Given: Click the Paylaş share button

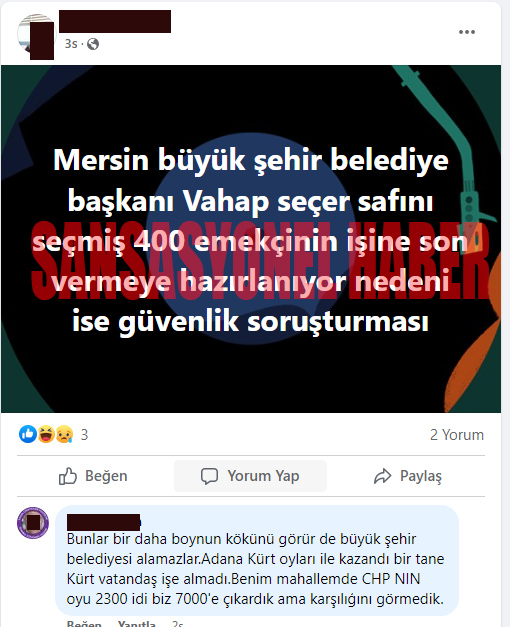Looking at the screenshot, I should (408, 476).
